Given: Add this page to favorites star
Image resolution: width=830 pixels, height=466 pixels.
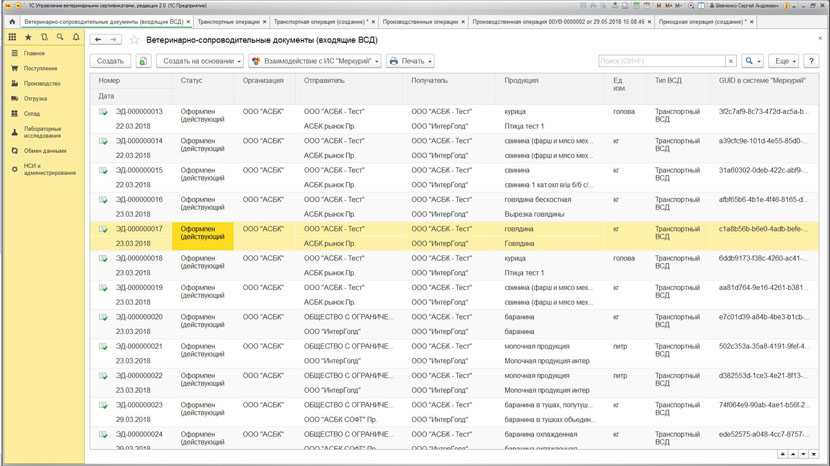Looking at the screenshot, I should click(x=134, y=40).
